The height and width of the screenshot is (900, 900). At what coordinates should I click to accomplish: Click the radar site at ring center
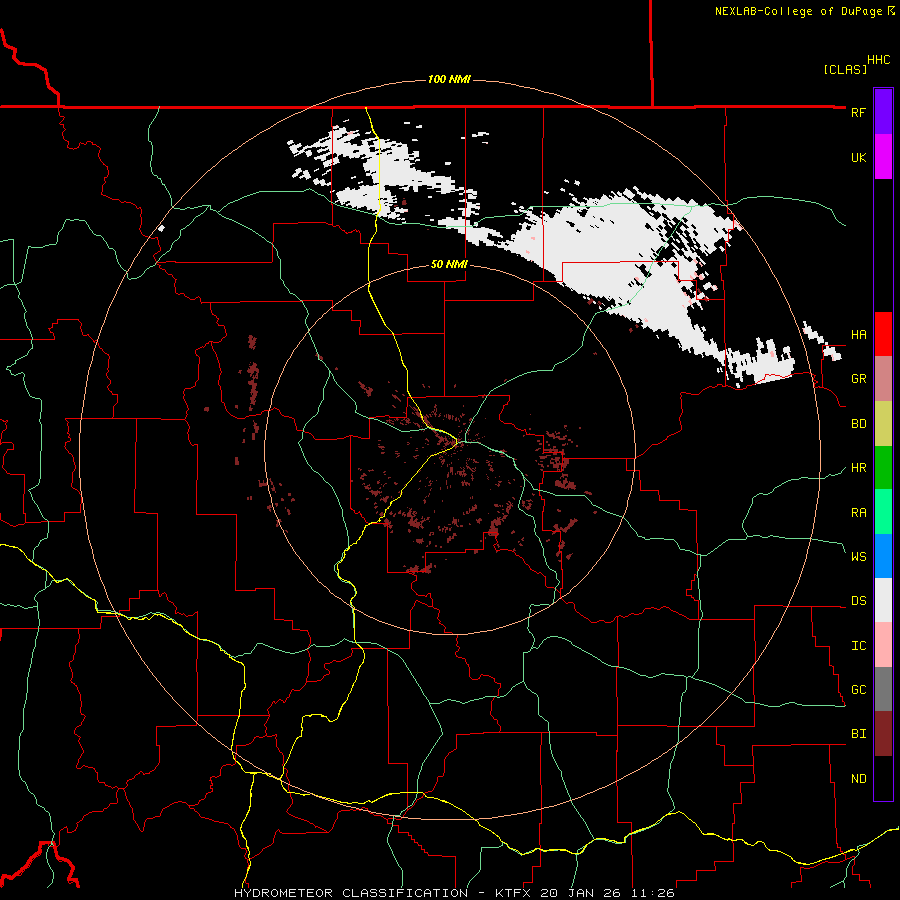[x=457, y=442]
